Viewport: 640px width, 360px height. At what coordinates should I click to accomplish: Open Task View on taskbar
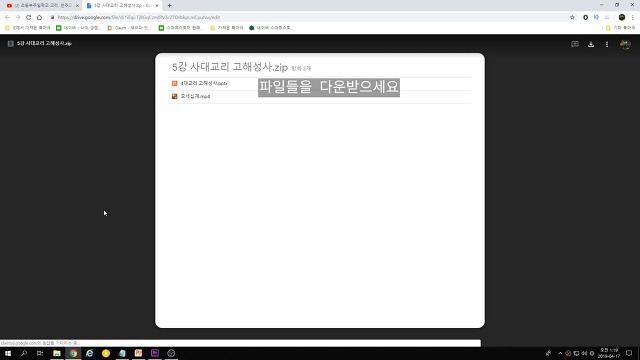click(x=40, y=353)
